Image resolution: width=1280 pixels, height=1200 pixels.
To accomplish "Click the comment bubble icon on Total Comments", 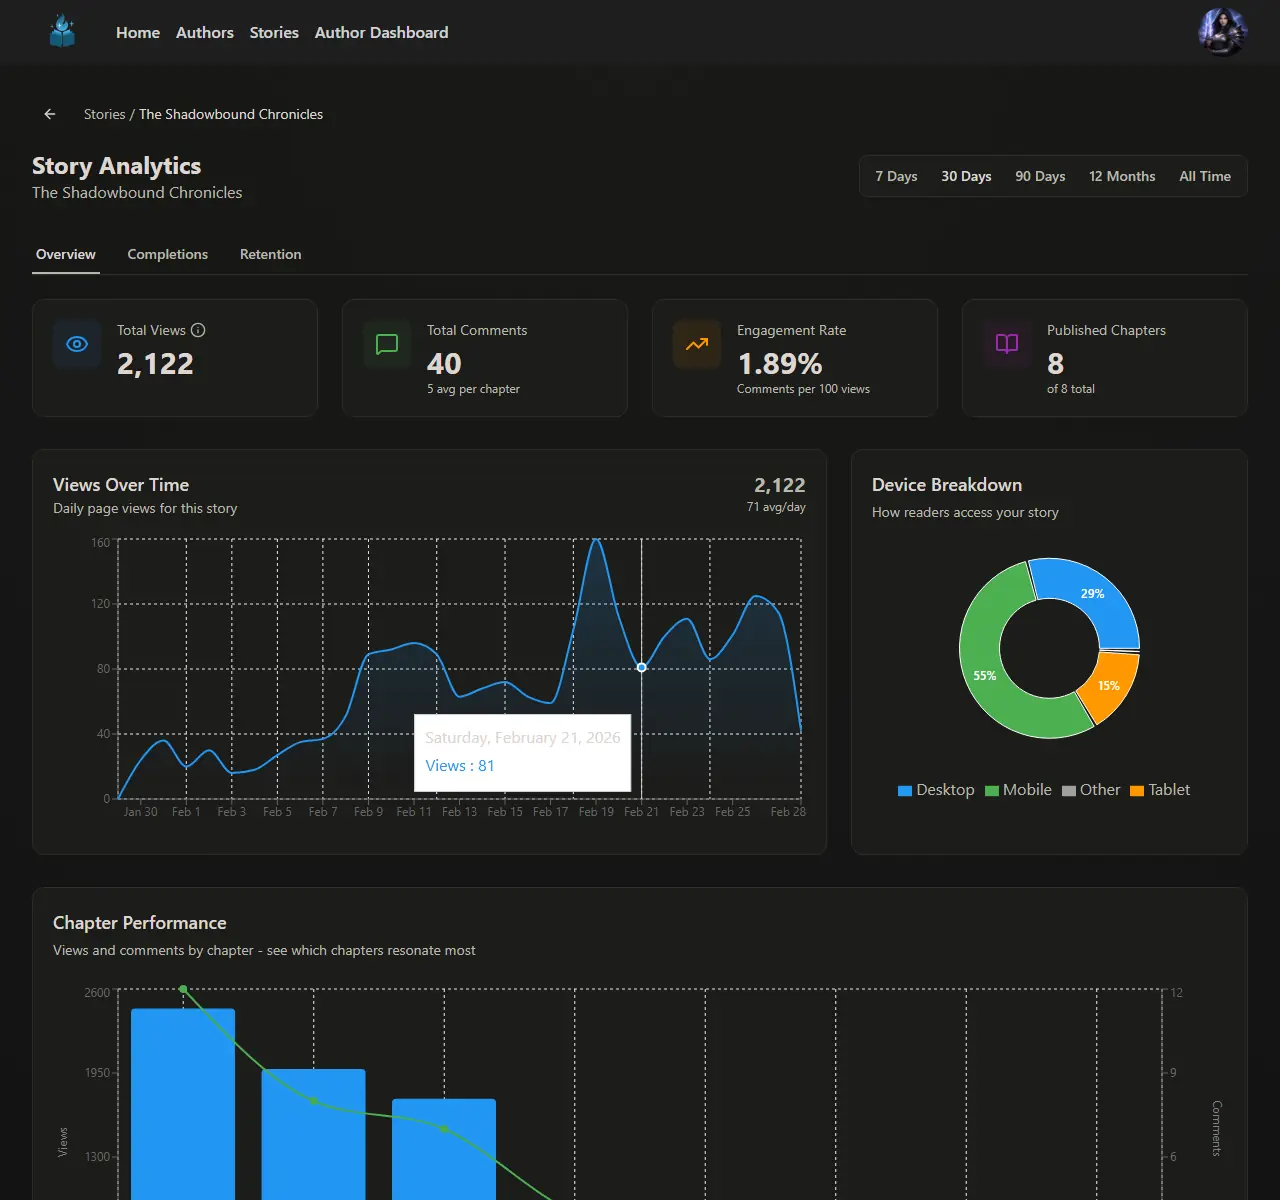I will click(x=387, y=344).
